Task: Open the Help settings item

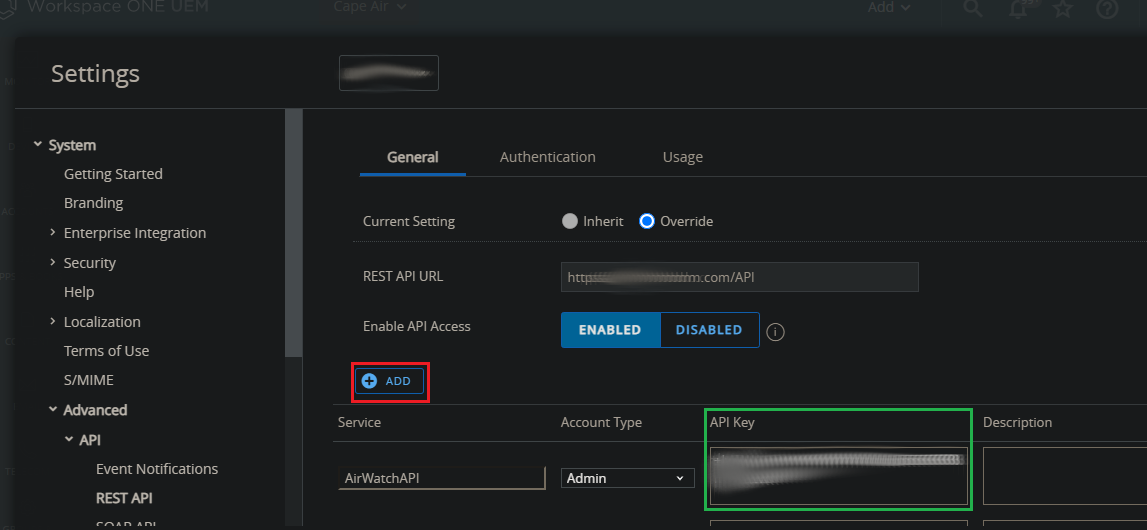Action: 79,292
